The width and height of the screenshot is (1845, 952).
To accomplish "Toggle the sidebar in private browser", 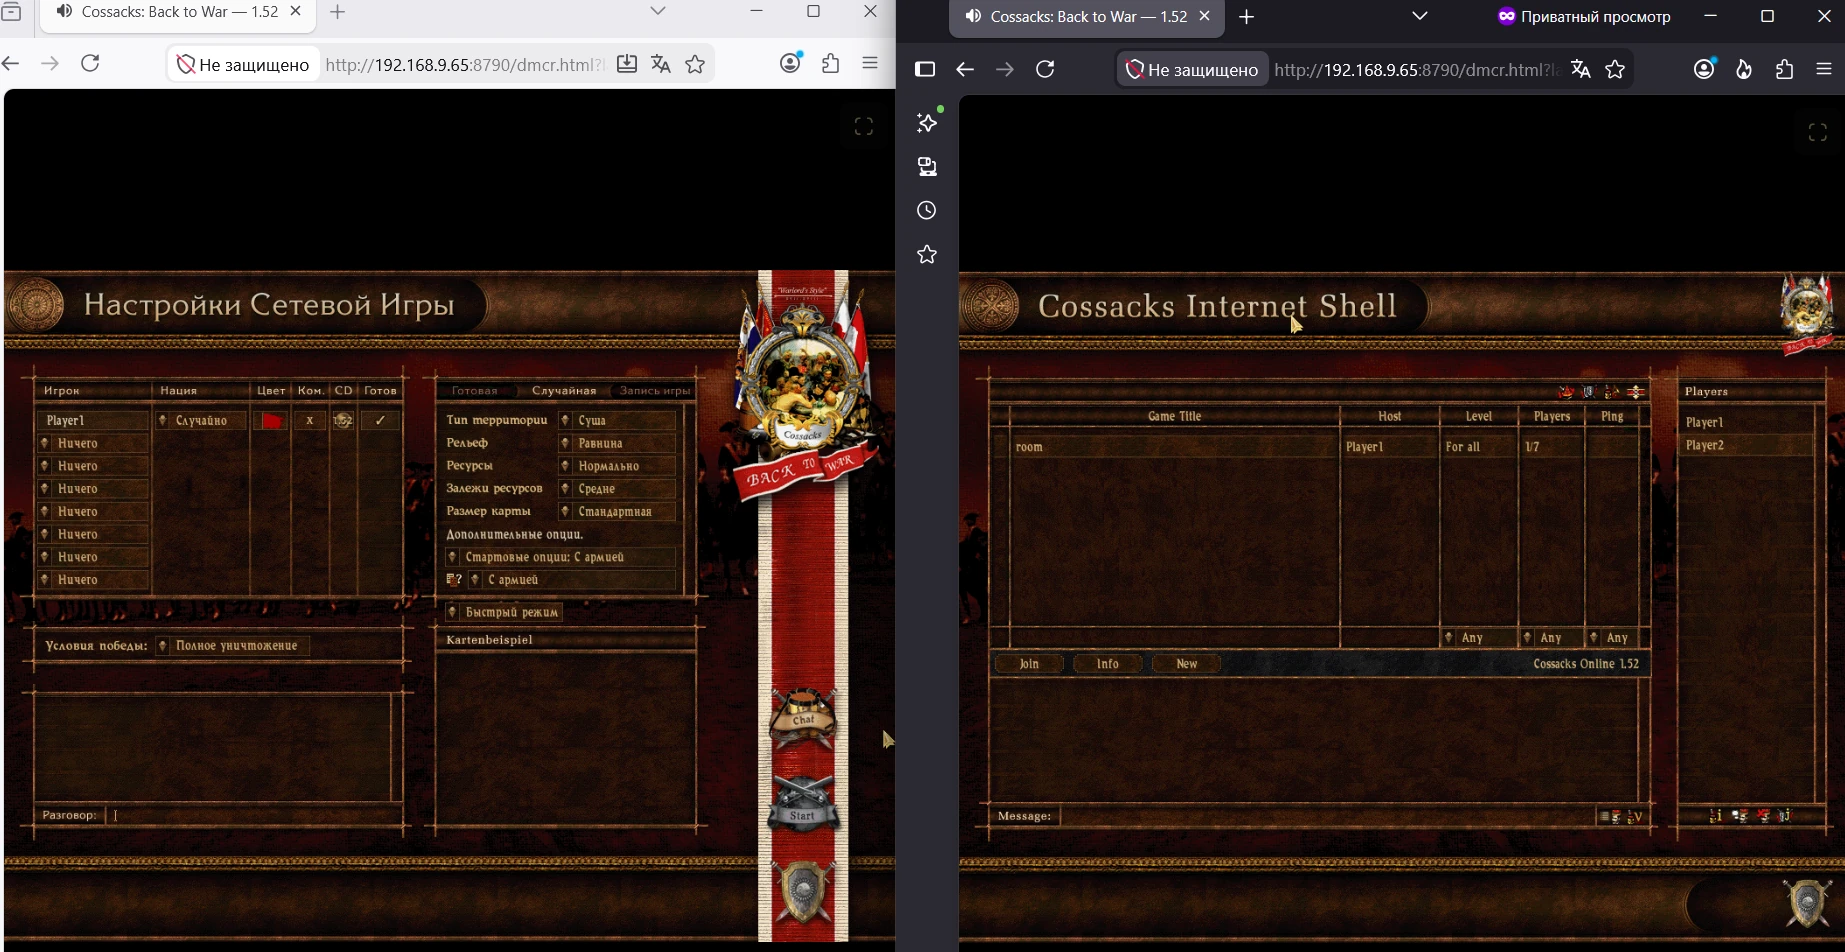I will coord(925,69).
